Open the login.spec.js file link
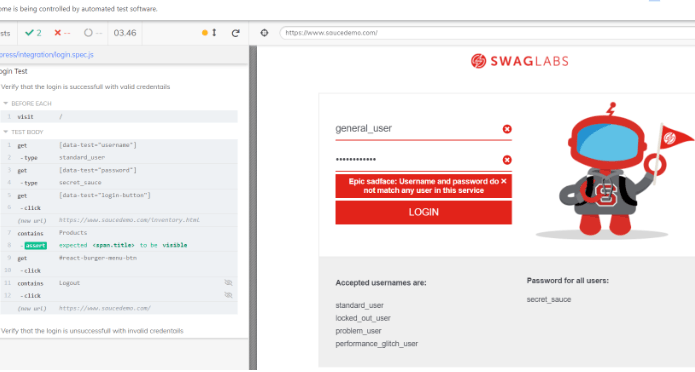 pos(47,55)
